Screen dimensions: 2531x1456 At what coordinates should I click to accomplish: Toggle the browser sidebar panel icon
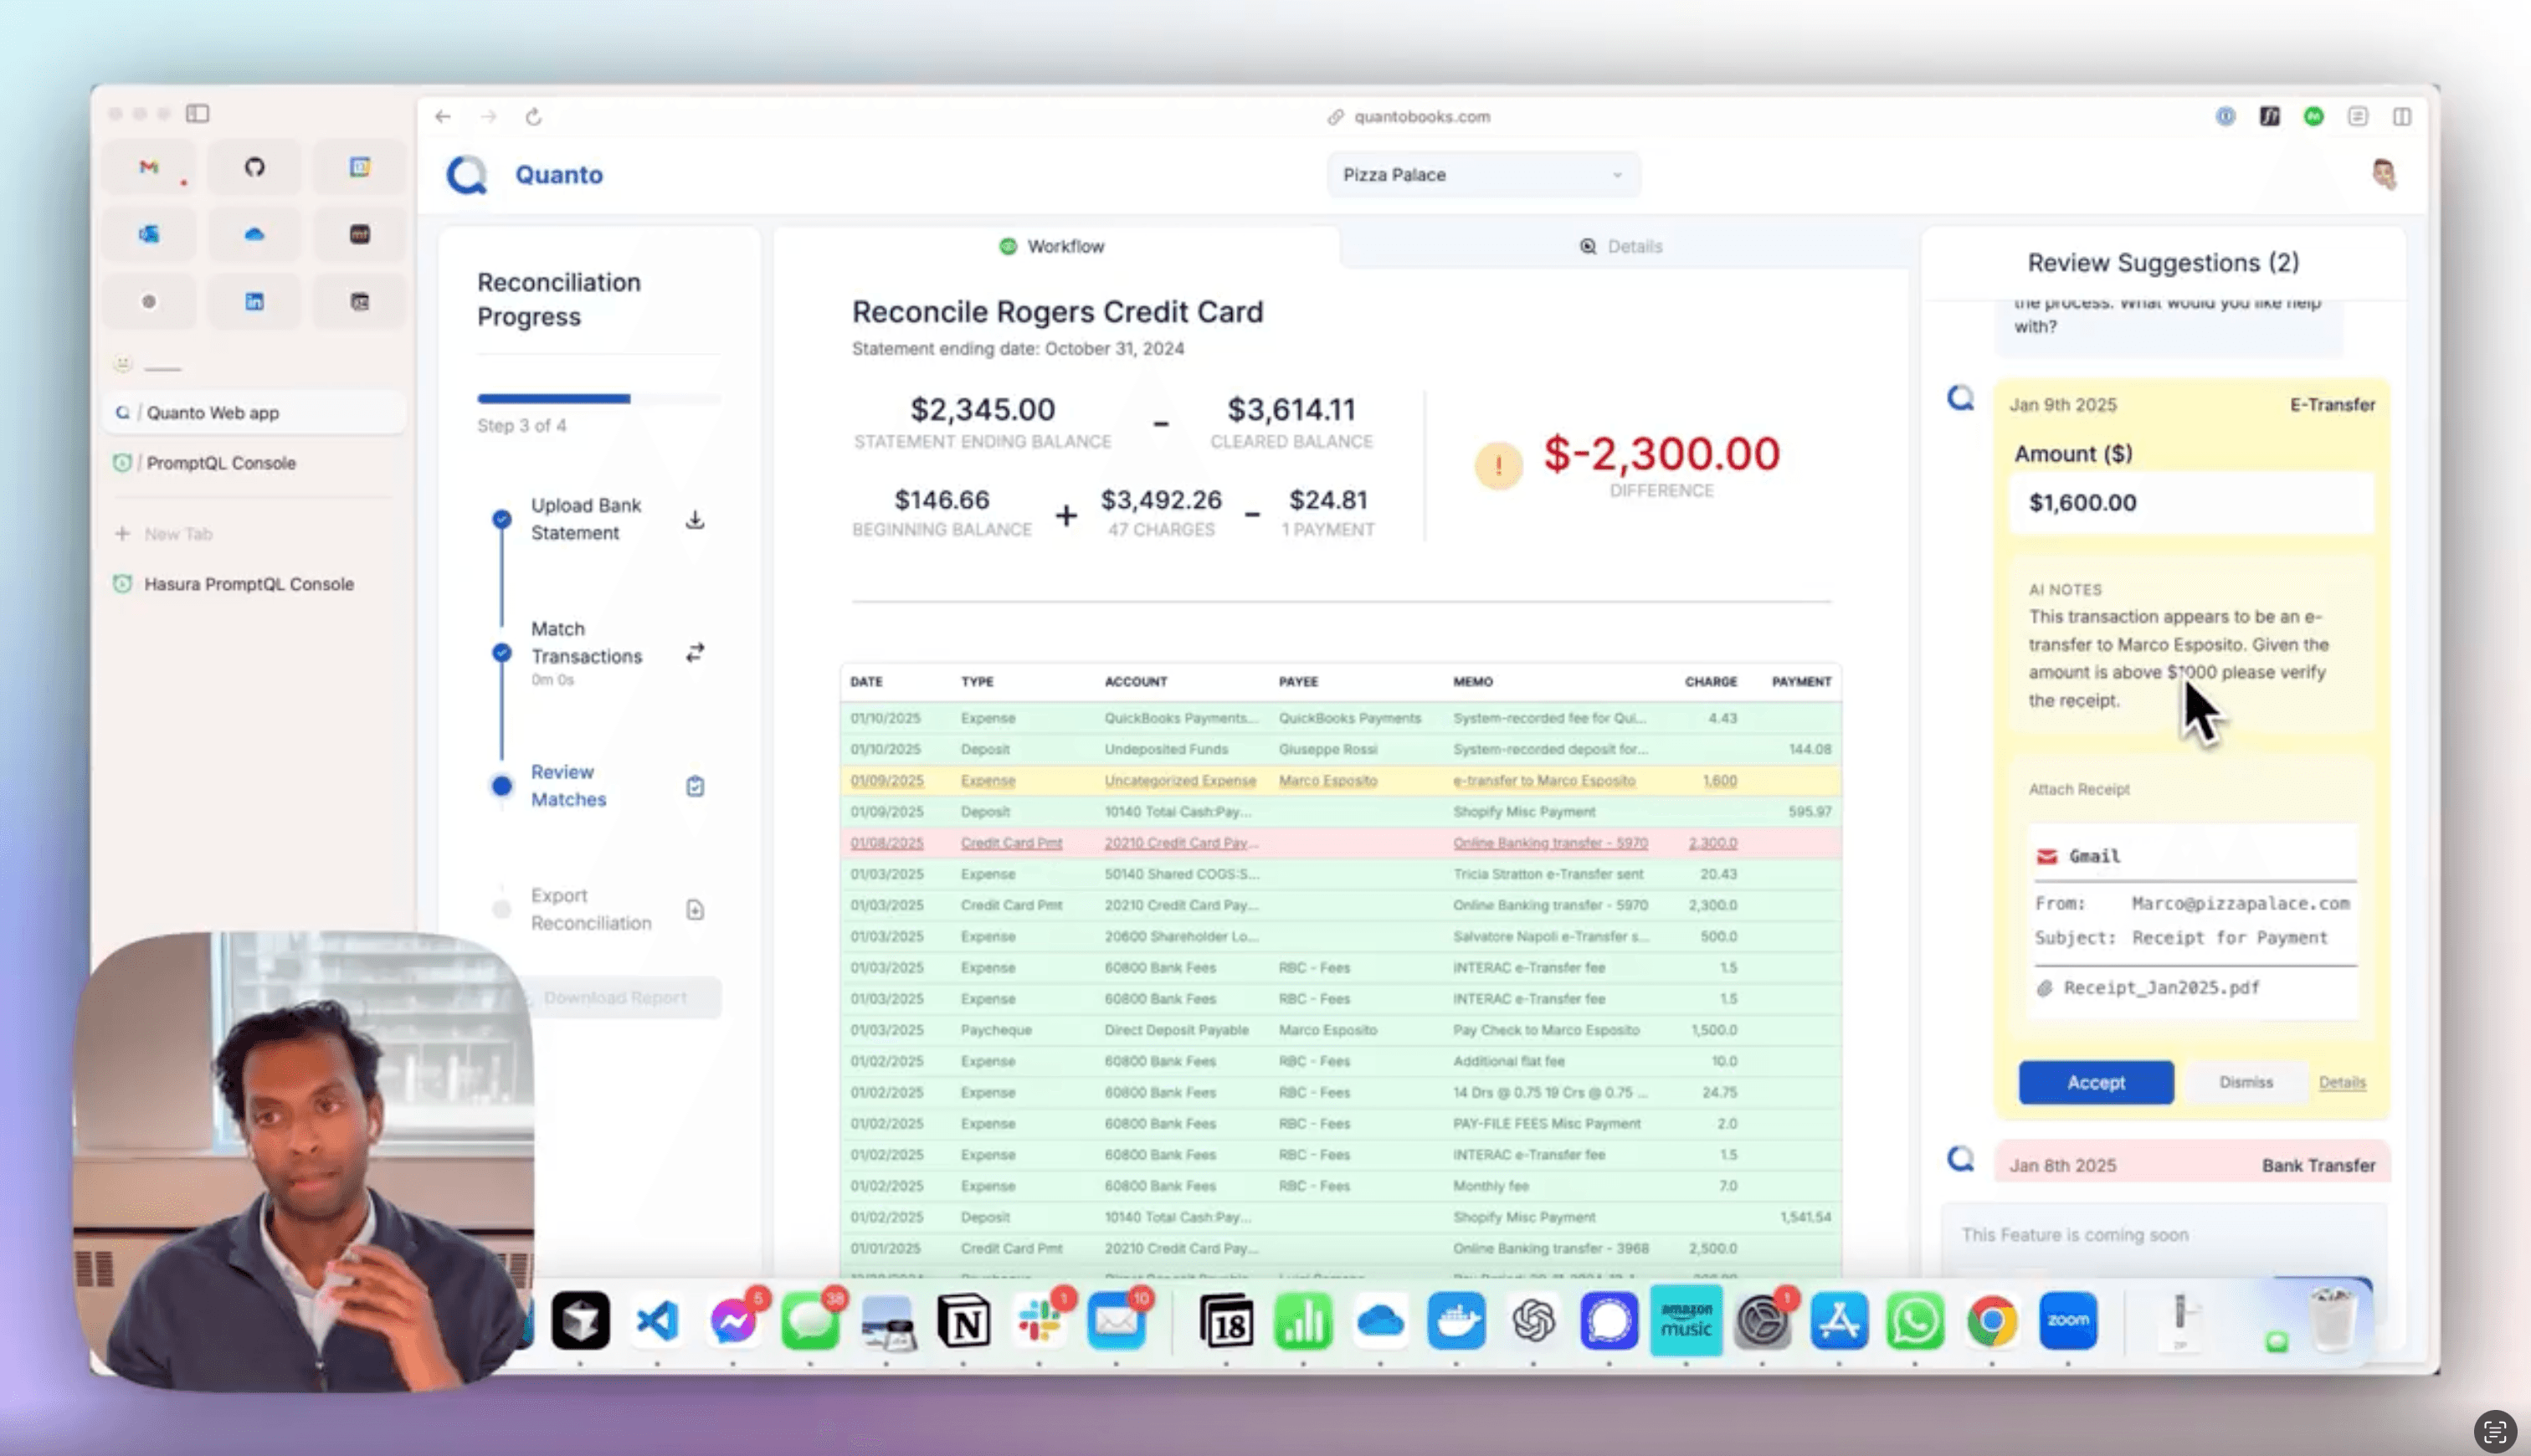198,114
